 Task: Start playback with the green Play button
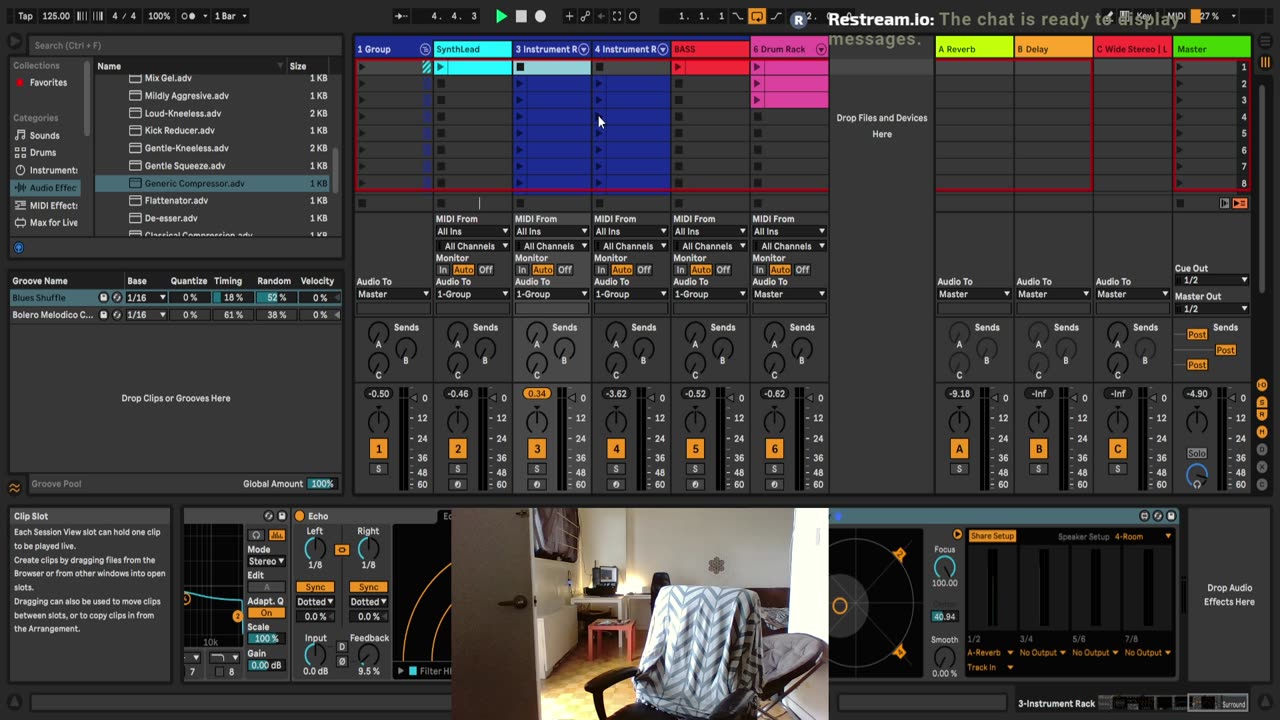pyautogui.click(x=501, y=16)
